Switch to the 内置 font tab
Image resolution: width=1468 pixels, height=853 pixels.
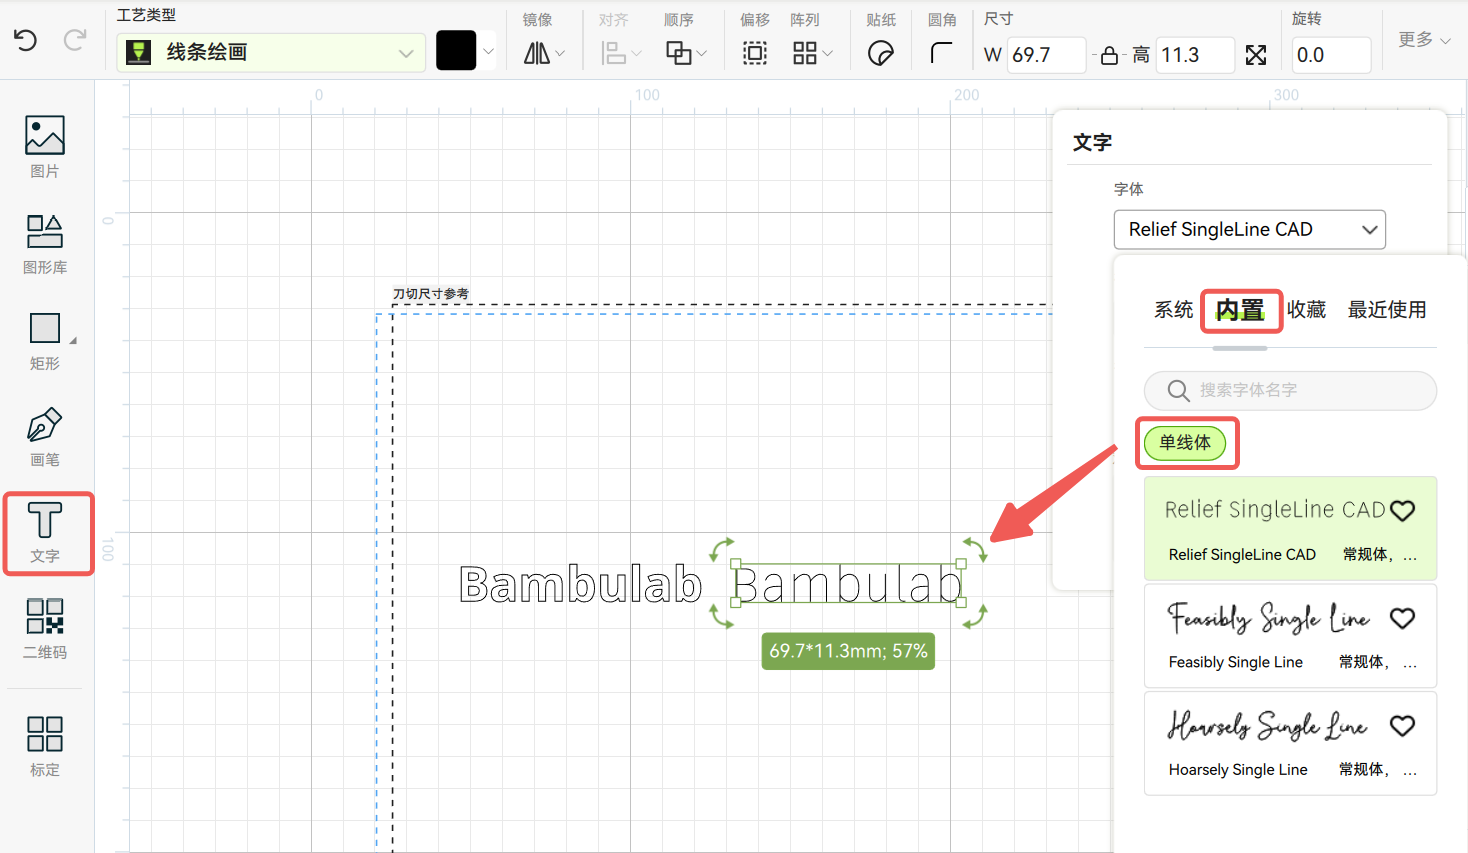point(1240,310)
